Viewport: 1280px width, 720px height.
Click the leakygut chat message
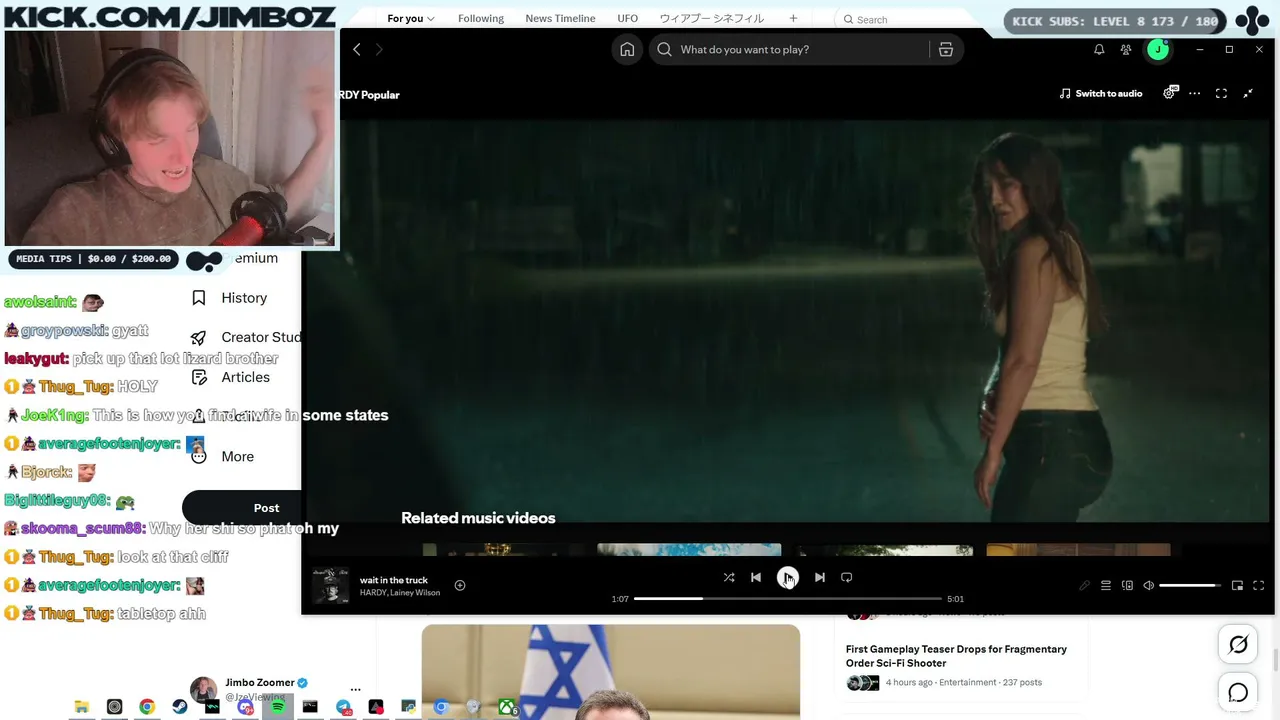141,358
